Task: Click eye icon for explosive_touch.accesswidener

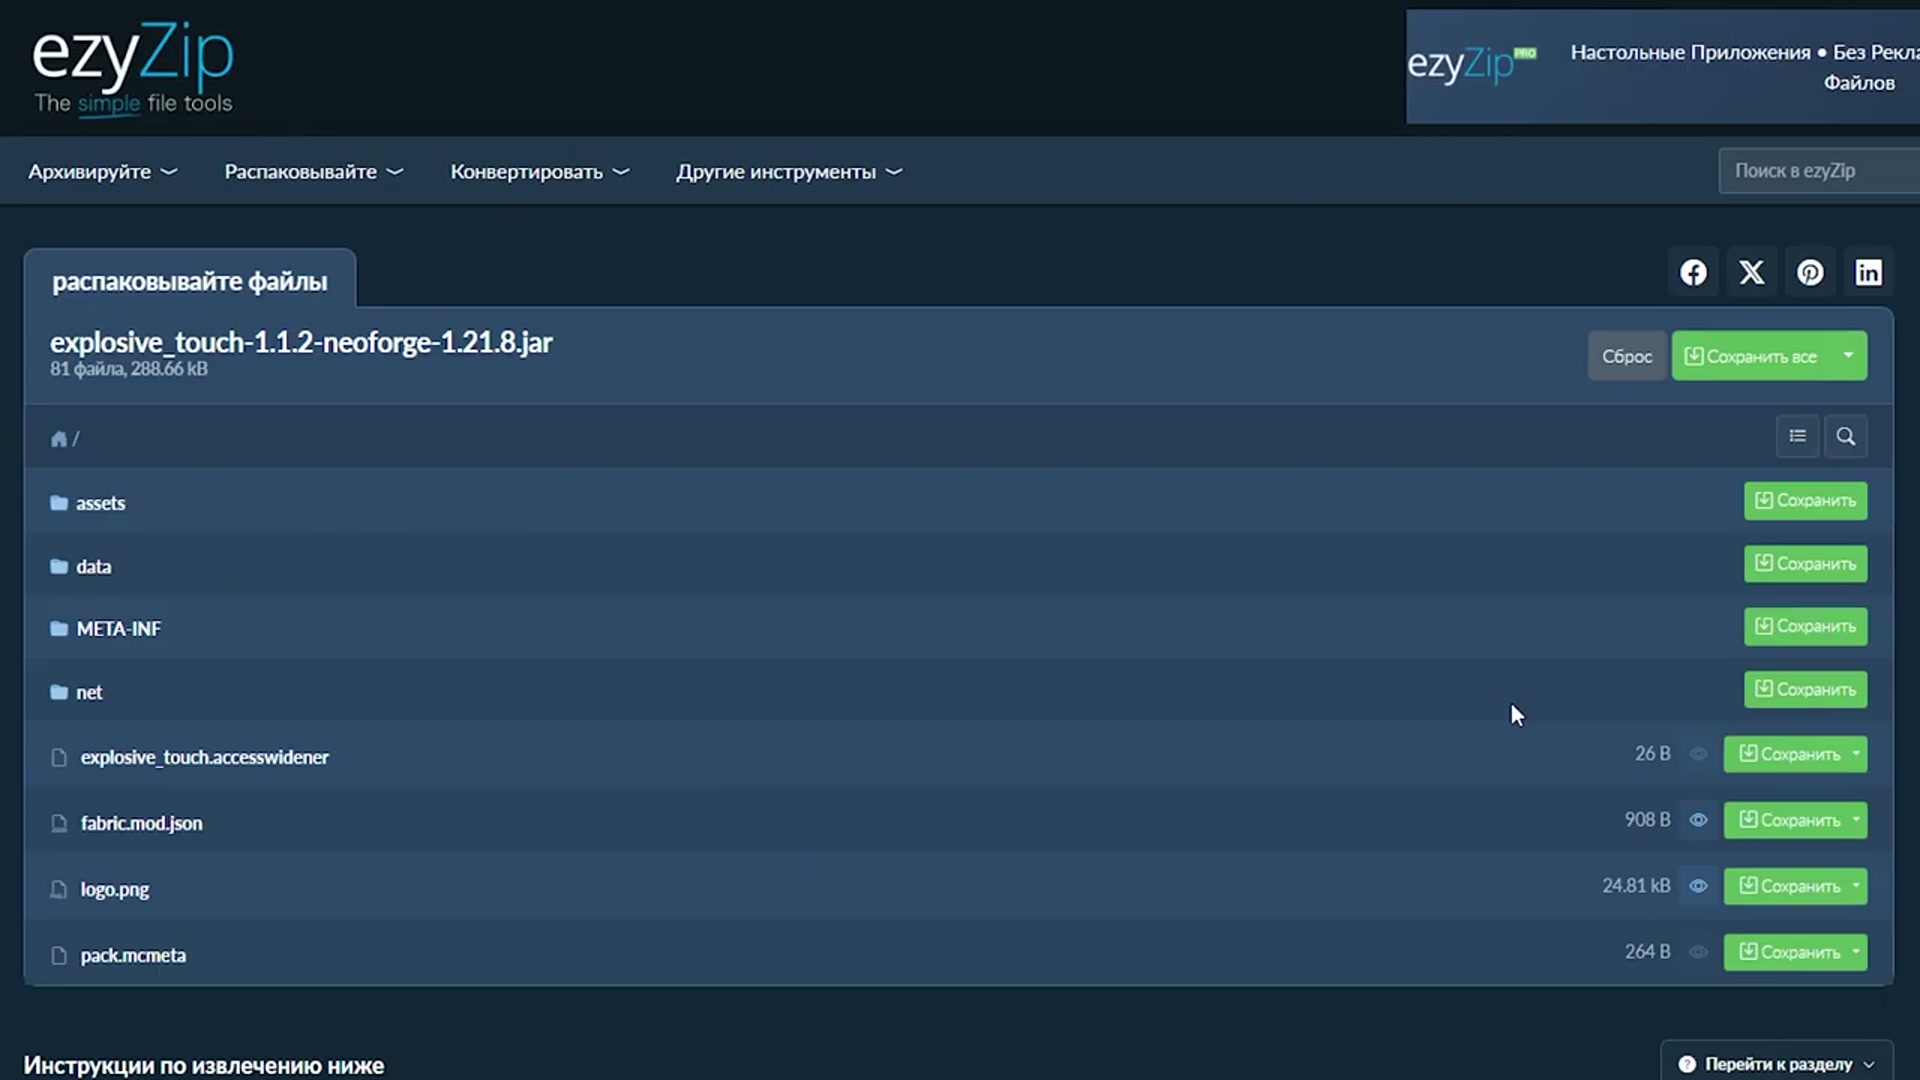Action: click(1698, 754)
